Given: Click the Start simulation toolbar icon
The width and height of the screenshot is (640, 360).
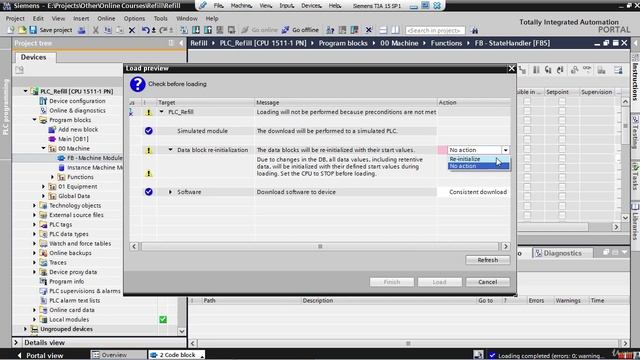Looking at the screenshot, I should click(220, 30).
